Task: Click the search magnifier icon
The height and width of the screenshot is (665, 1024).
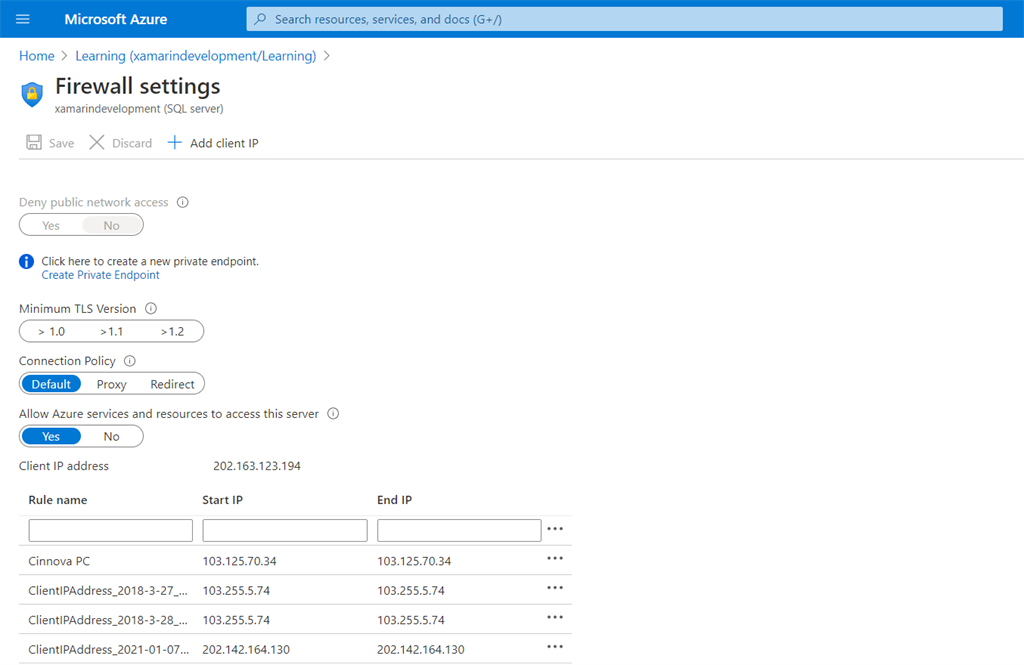Action: click(260, 19)
